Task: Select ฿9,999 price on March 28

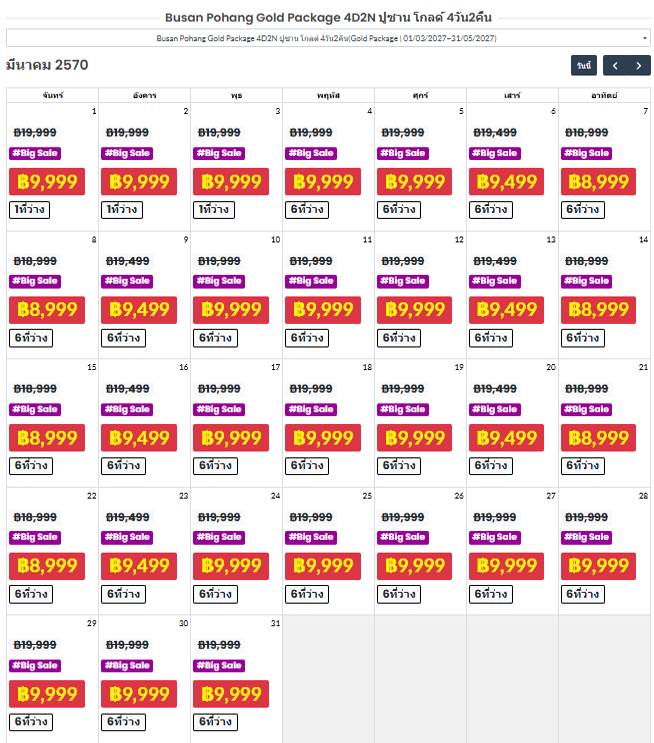Action: pyautogui.click(x=598, y=566)
